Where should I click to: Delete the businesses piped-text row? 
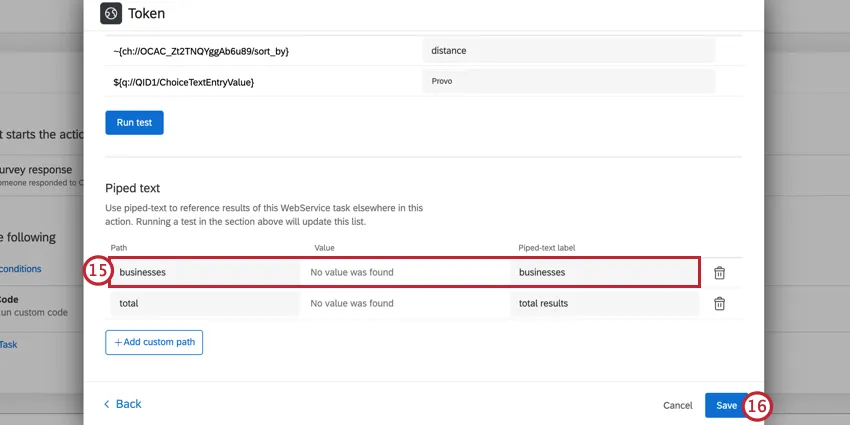(719, 272)
